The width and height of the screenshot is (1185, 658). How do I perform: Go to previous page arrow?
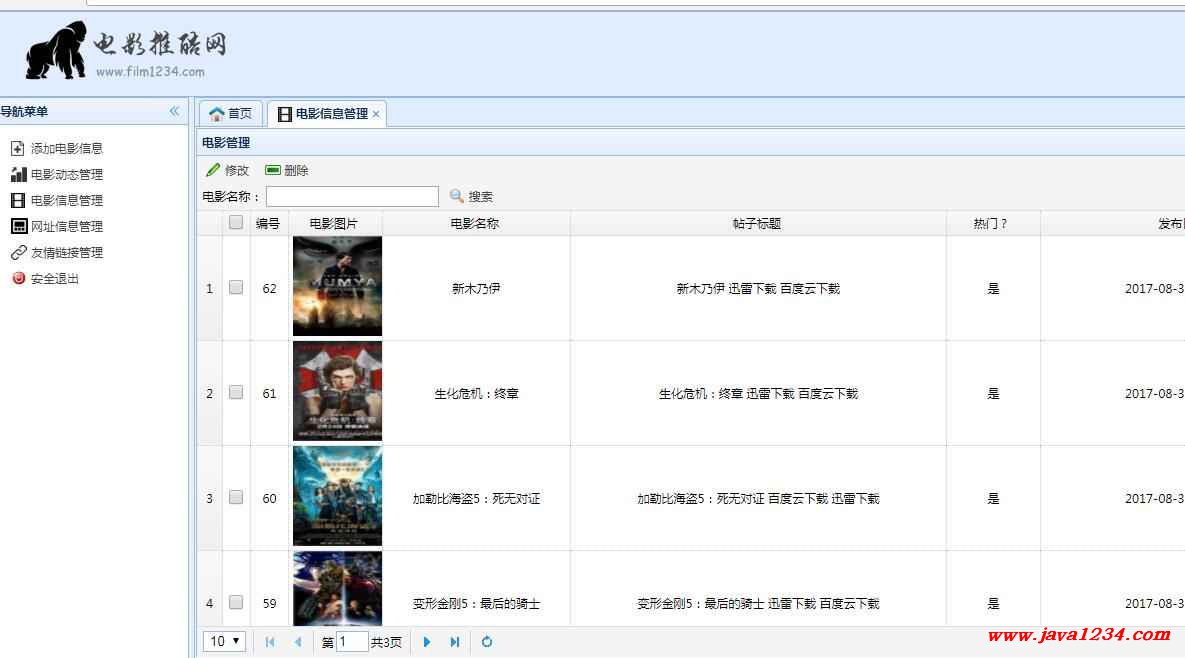click(x=298, y=642)
